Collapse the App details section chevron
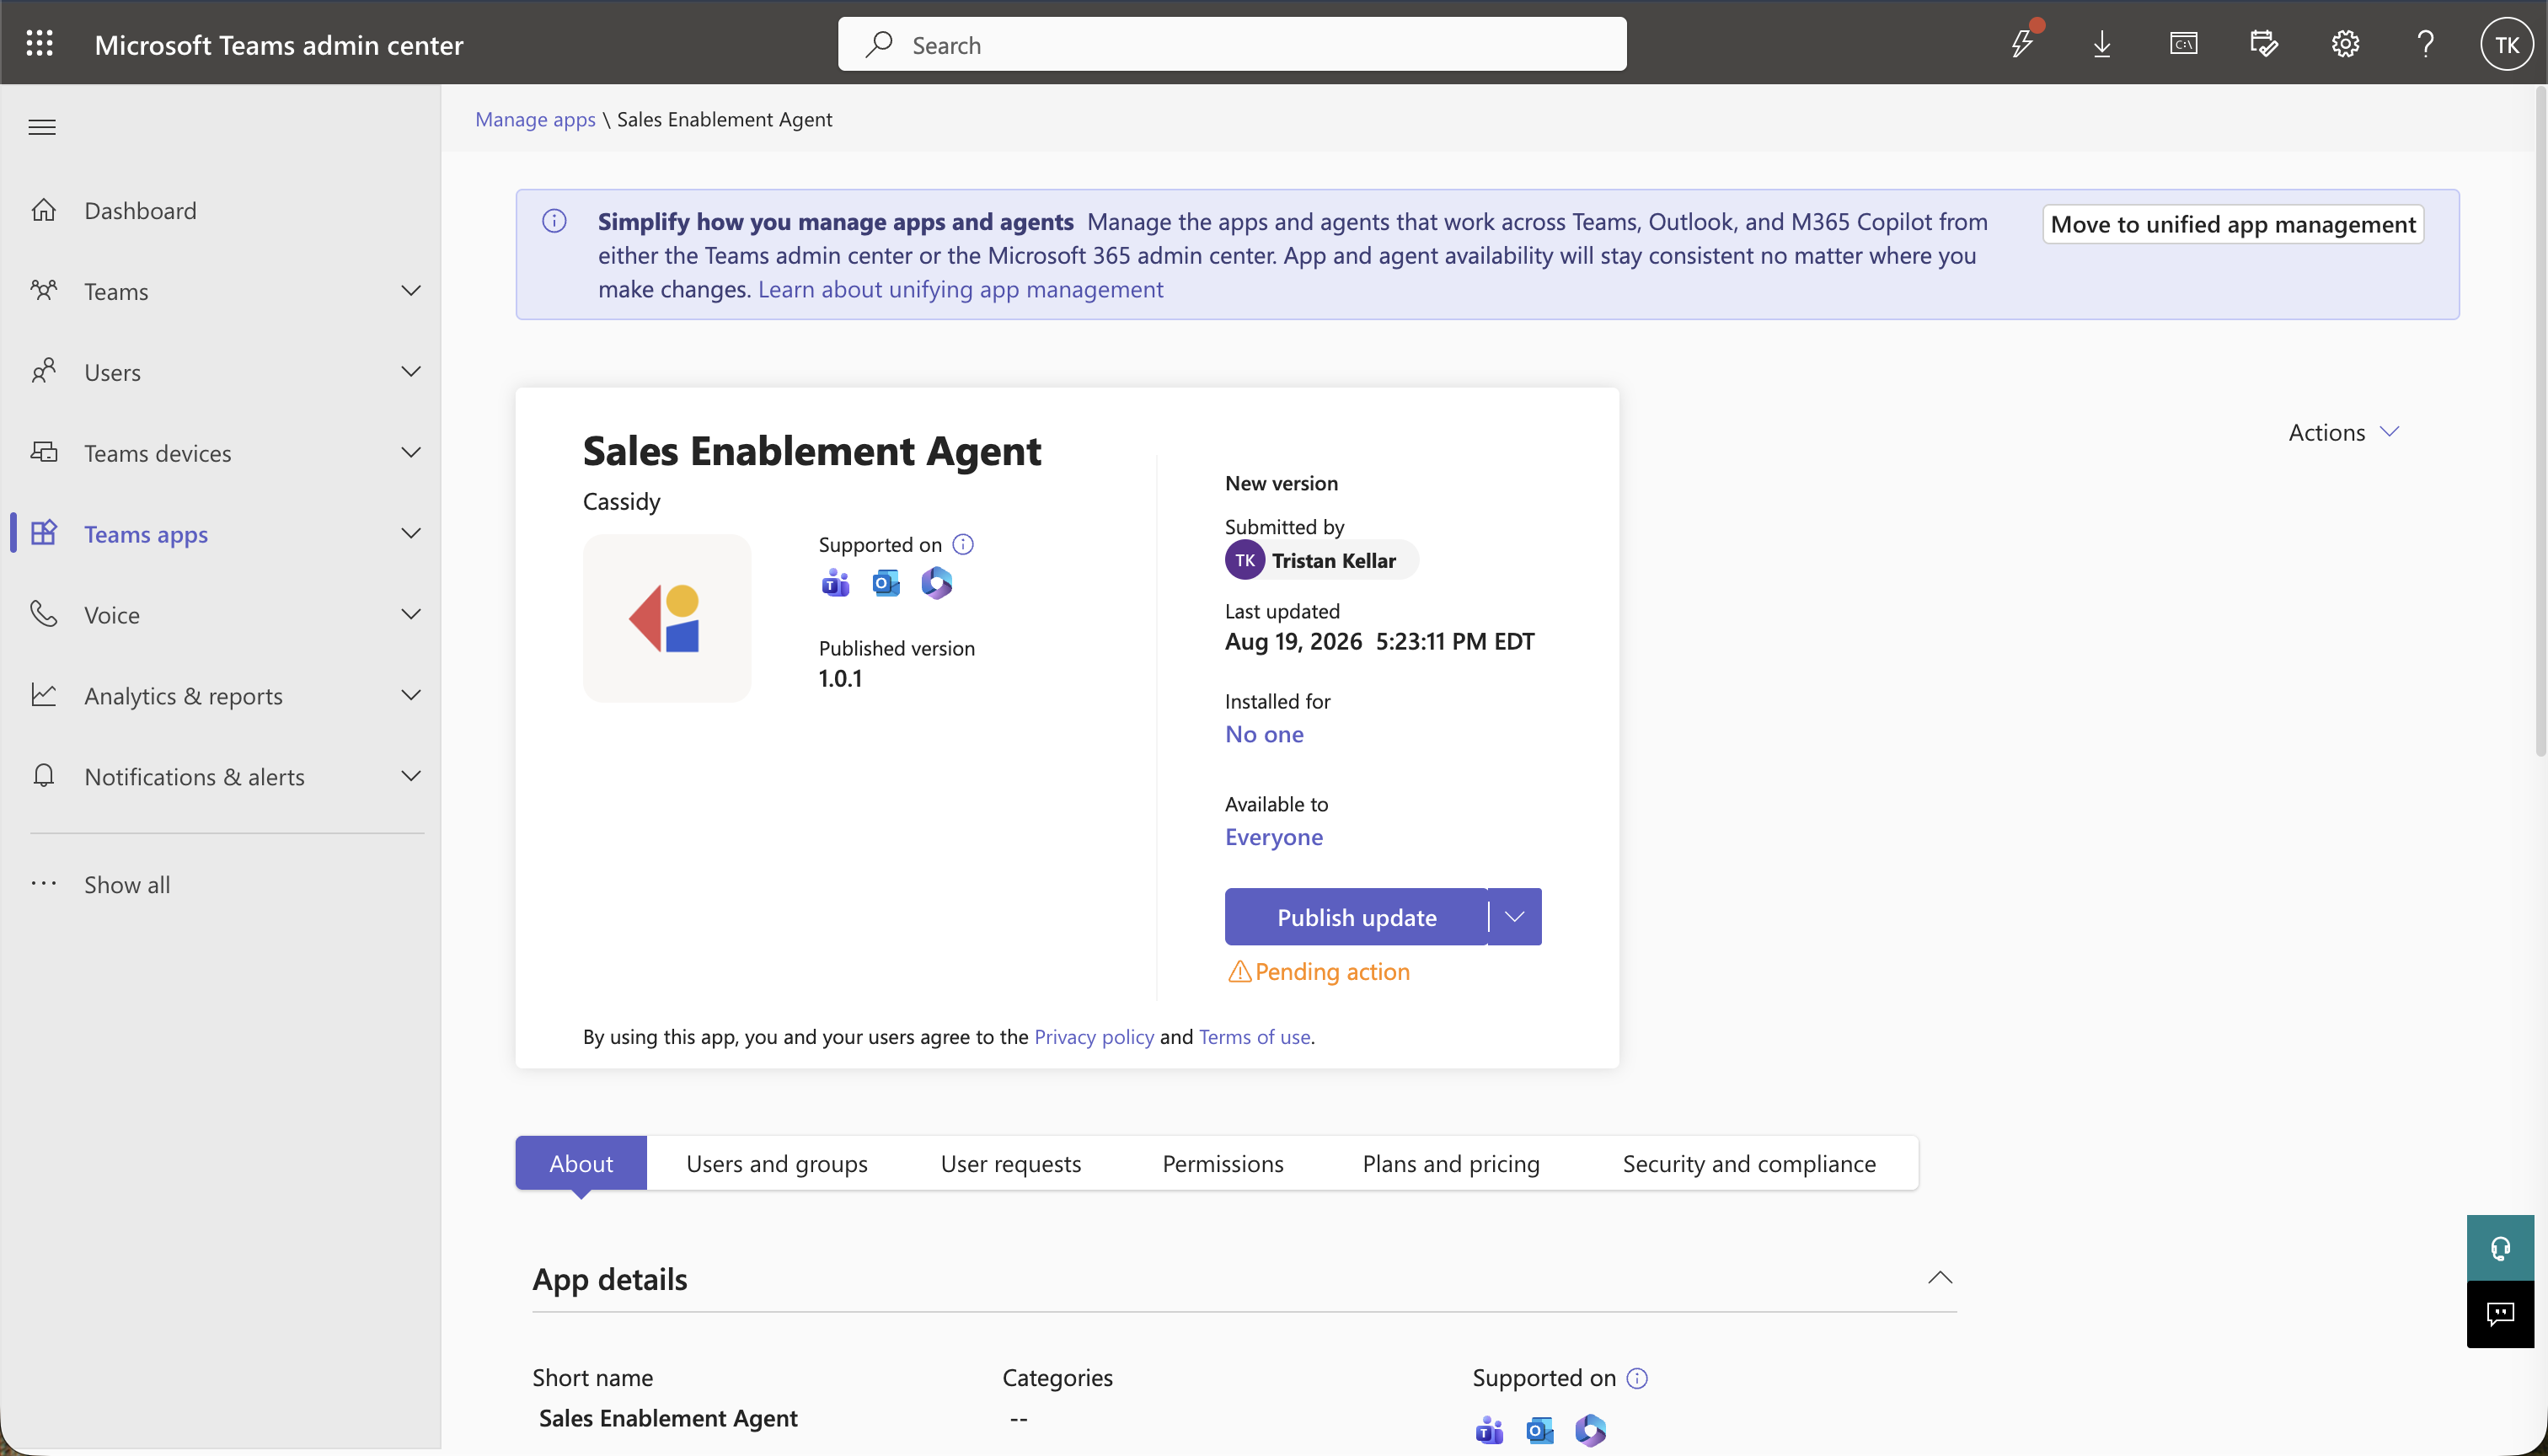 [1940, 1278]
